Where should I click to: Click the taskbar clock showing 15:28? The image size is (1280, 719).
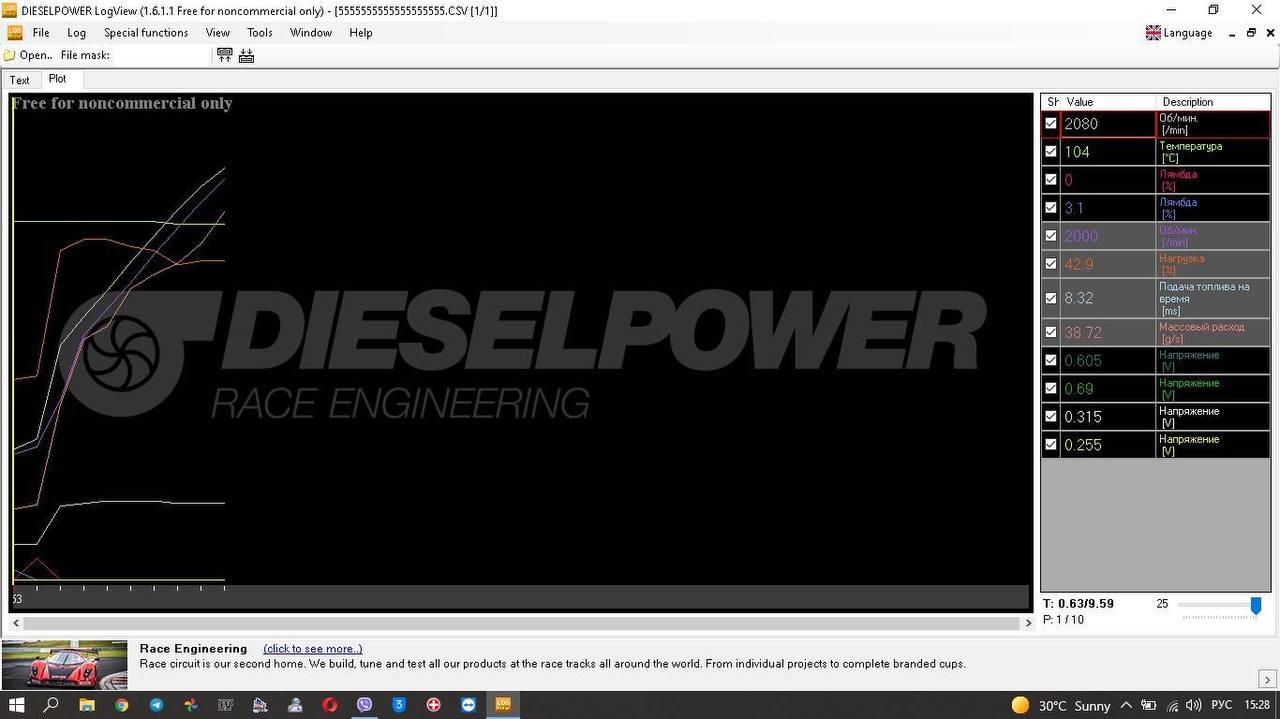1258,705
